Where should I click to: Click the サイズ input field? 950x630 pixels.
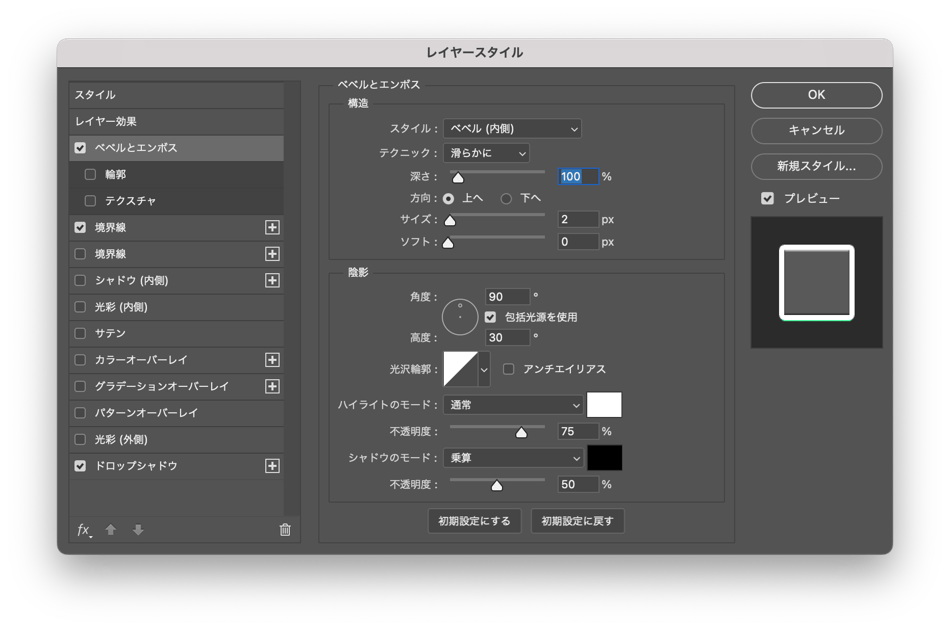578,219
